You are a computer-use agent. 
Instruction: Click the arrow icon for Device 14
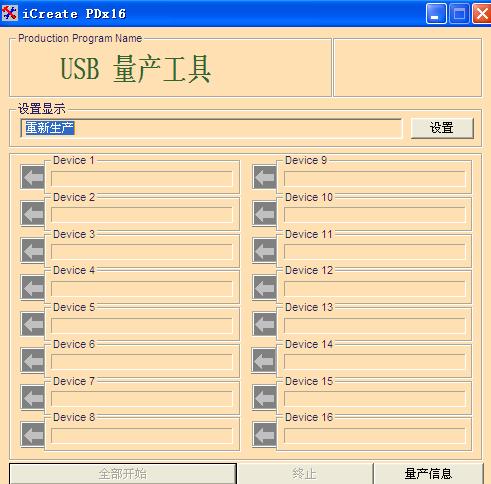pos(265,360)
